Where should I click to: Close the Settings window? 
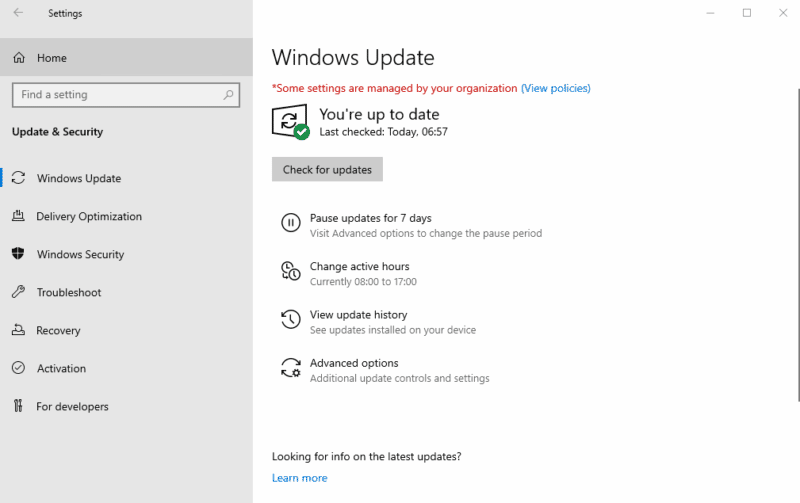(783, 13)
